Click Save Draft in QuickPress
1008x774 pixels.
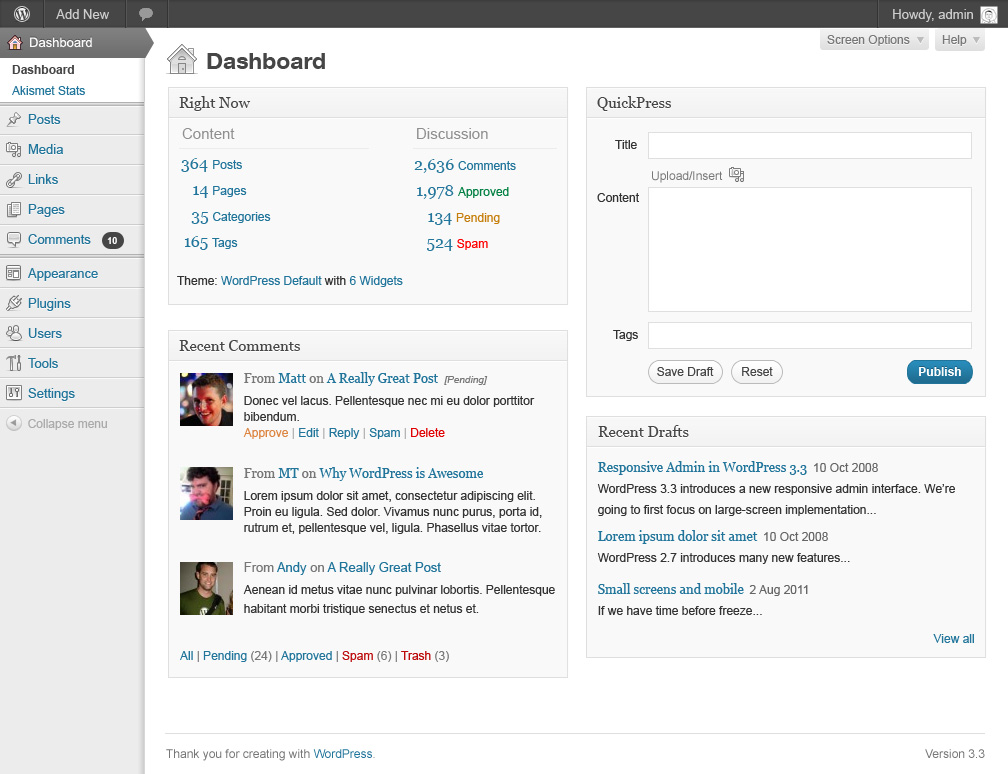[685, 372]
